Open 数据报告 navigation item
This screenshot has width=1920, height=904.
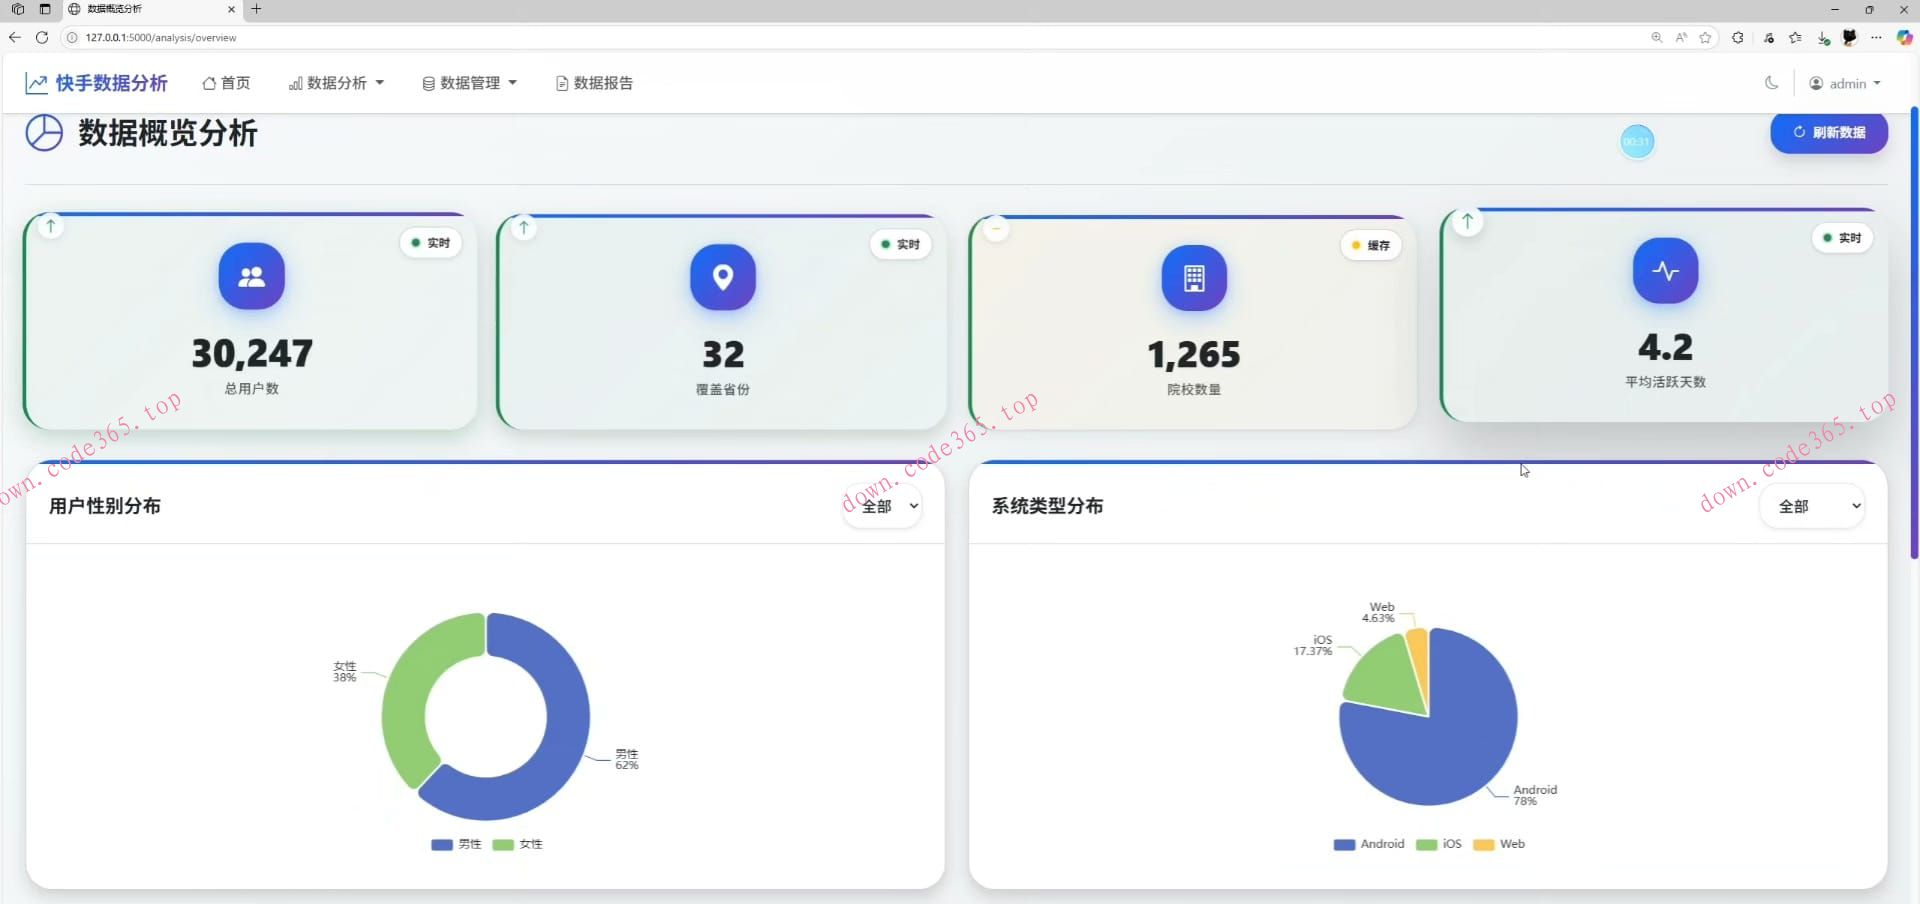point(594,83)
